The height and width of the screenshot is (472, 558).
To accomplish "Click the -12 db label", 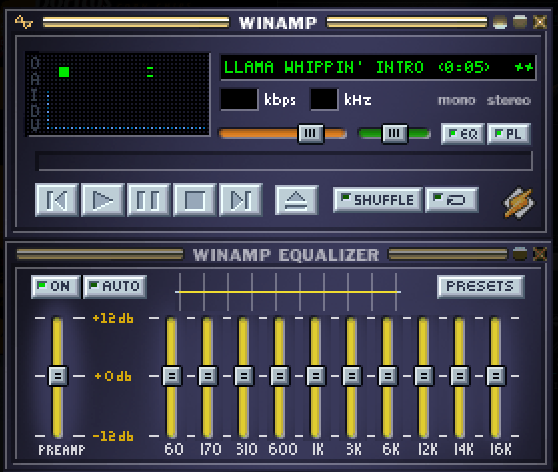I will pyautogui.click(x=113, y=436).
